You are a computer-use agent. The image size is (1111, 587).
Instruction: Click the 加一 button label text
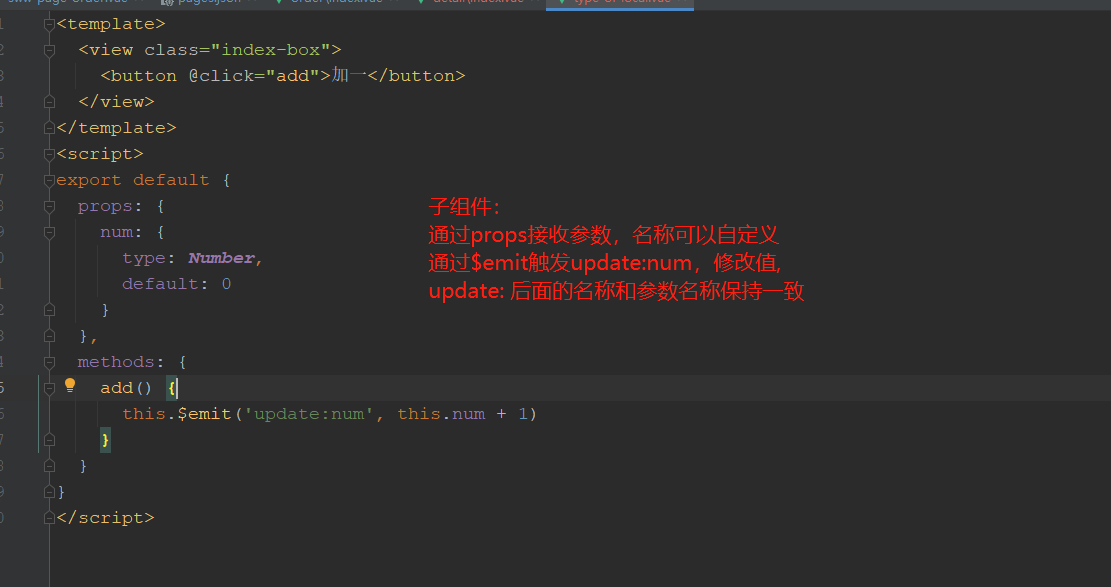click(349, 75)
